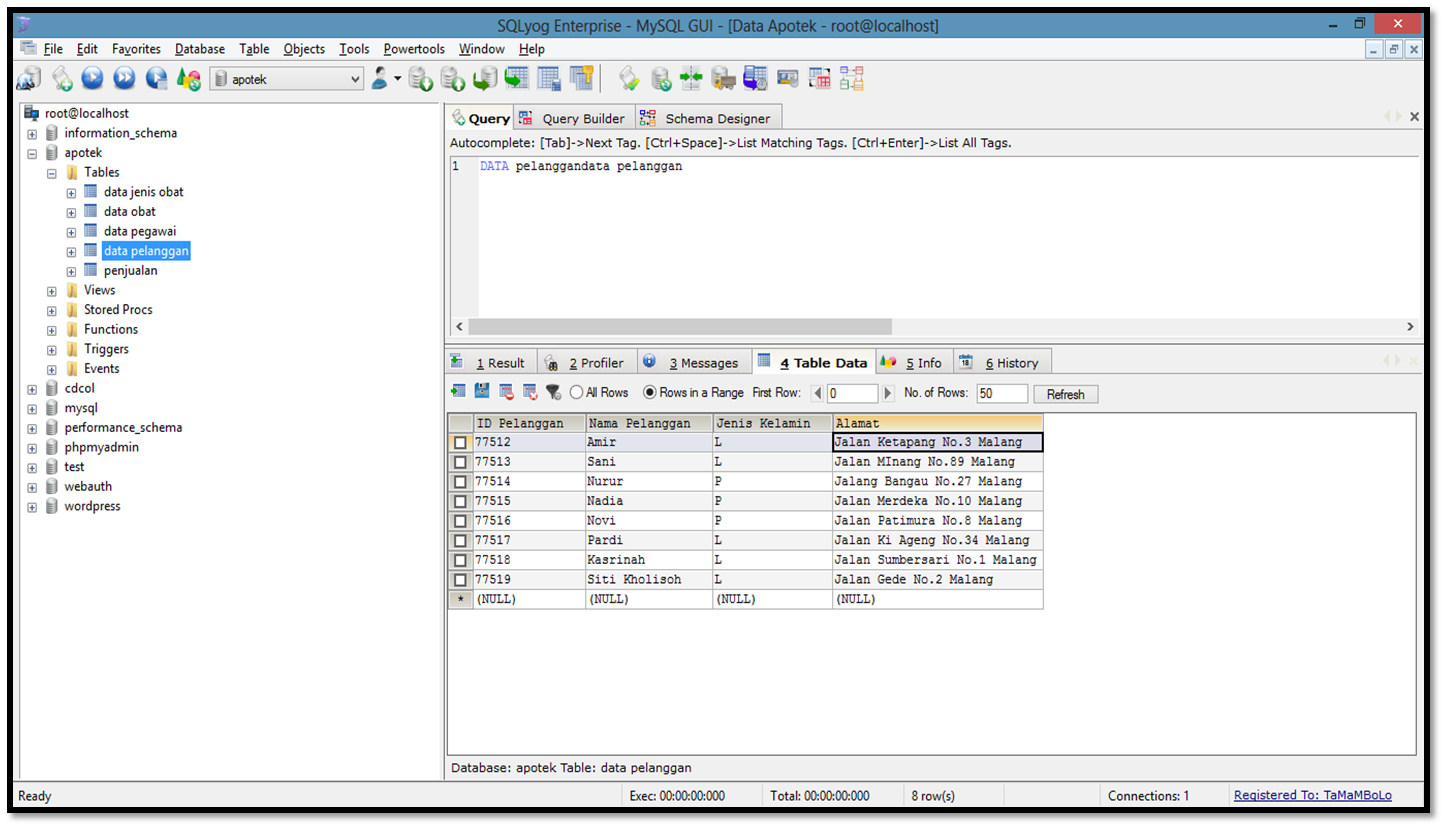Click the Create table toolbar icon
Viewport: 1445px width, 828px height.
tap(517, 78)
